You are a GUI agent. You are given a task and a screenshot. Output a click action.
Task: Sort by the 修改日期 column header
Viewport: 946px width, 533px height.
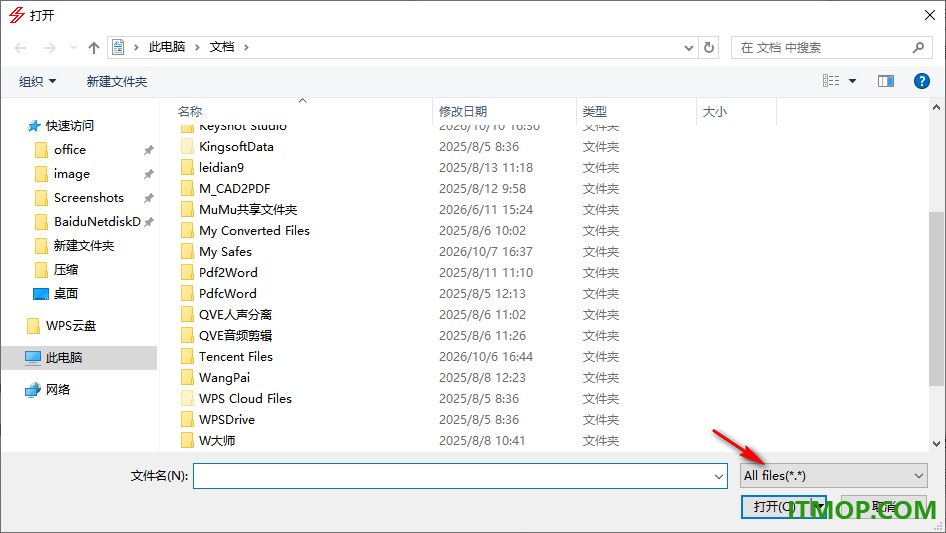(x=463, y=112)
